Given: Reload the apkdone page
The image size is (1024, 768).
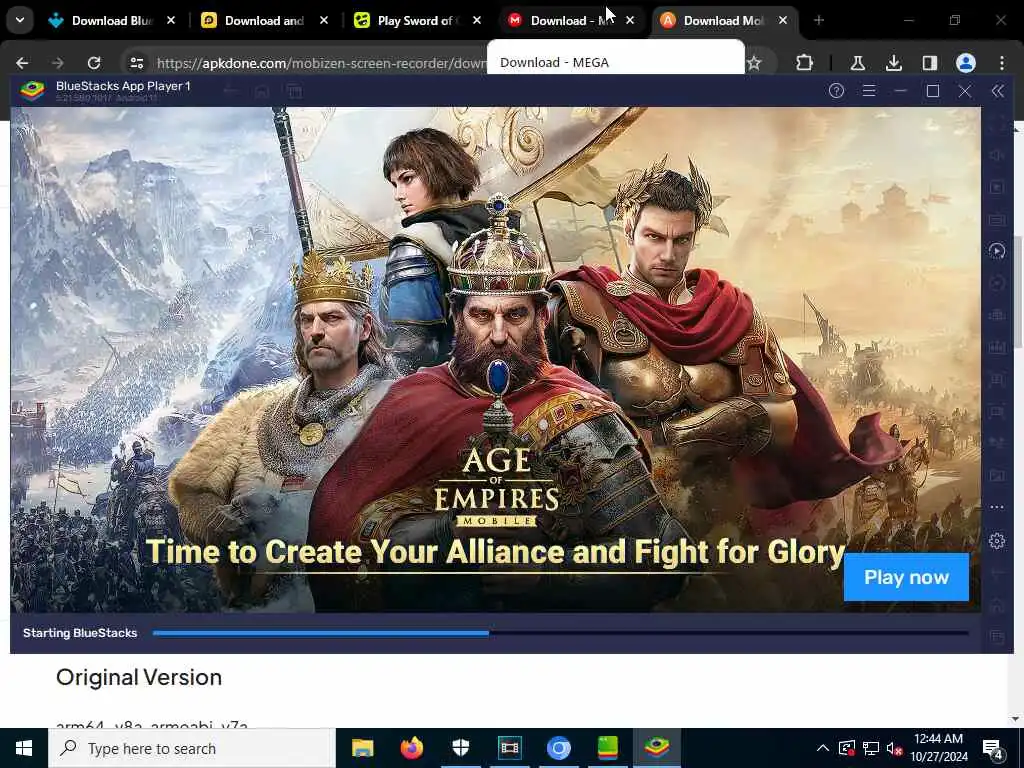Looking at the screenshot, I should point(94,63).
